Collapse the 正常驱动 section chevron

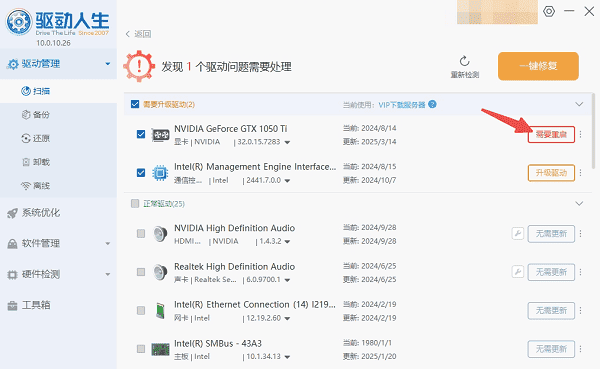(x=579, y=203)
